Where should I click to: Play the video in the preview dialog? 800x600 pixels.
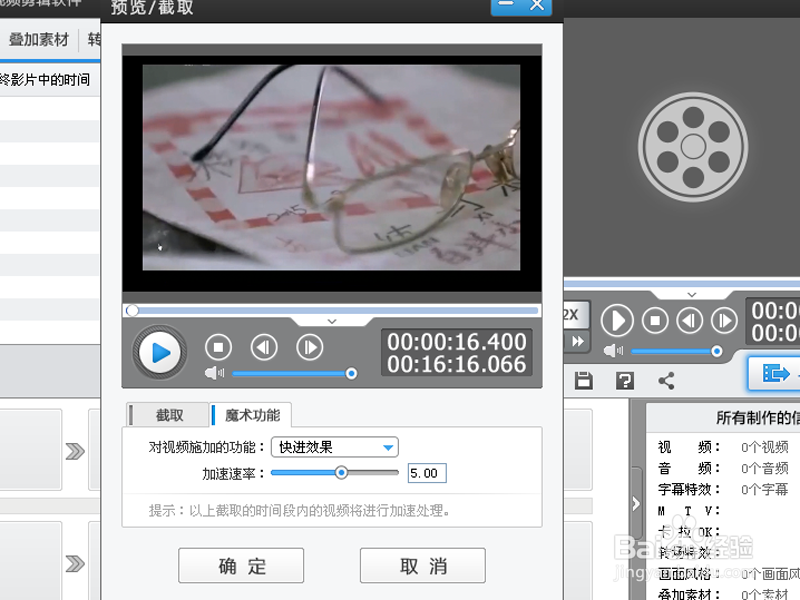pos(160,352)
